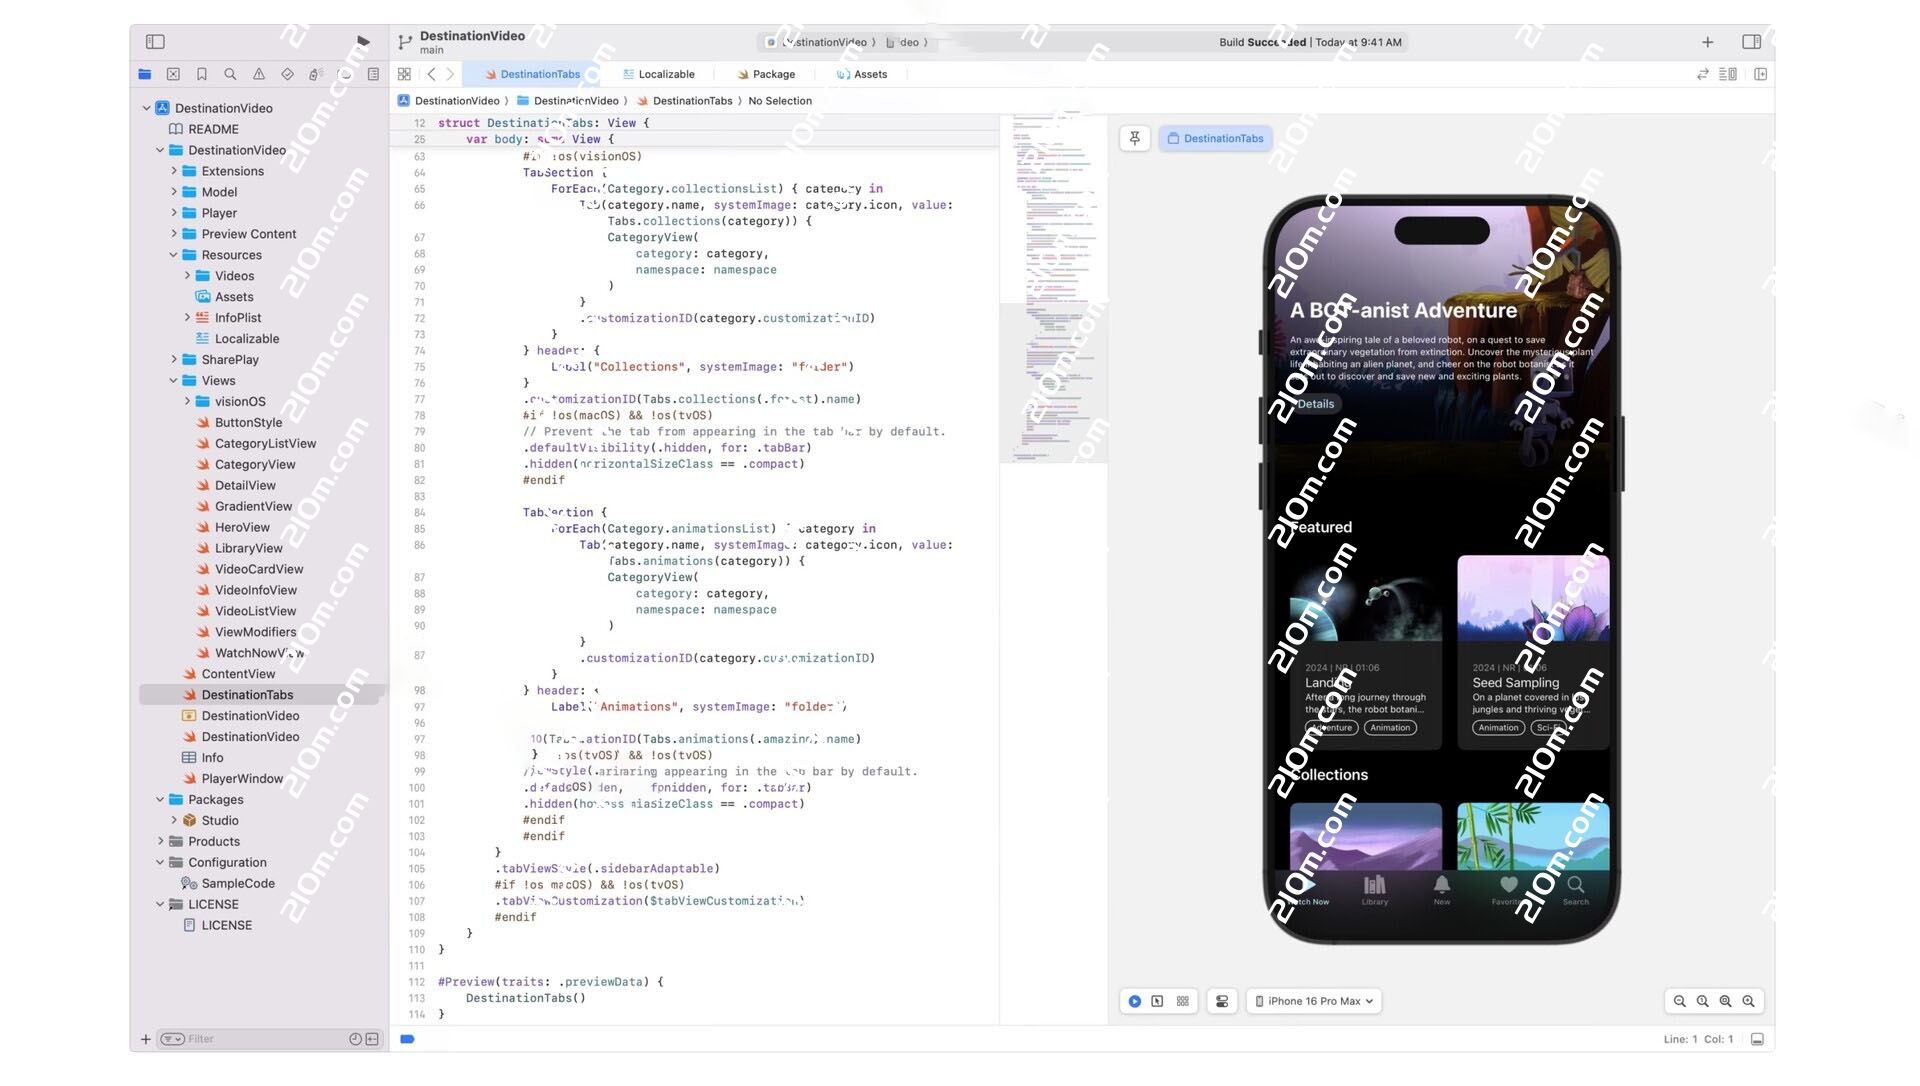The width and height of the screenshot is (1920, 1086).
Task: Toggle the right inspector panel
Action: pos(1751,42)
